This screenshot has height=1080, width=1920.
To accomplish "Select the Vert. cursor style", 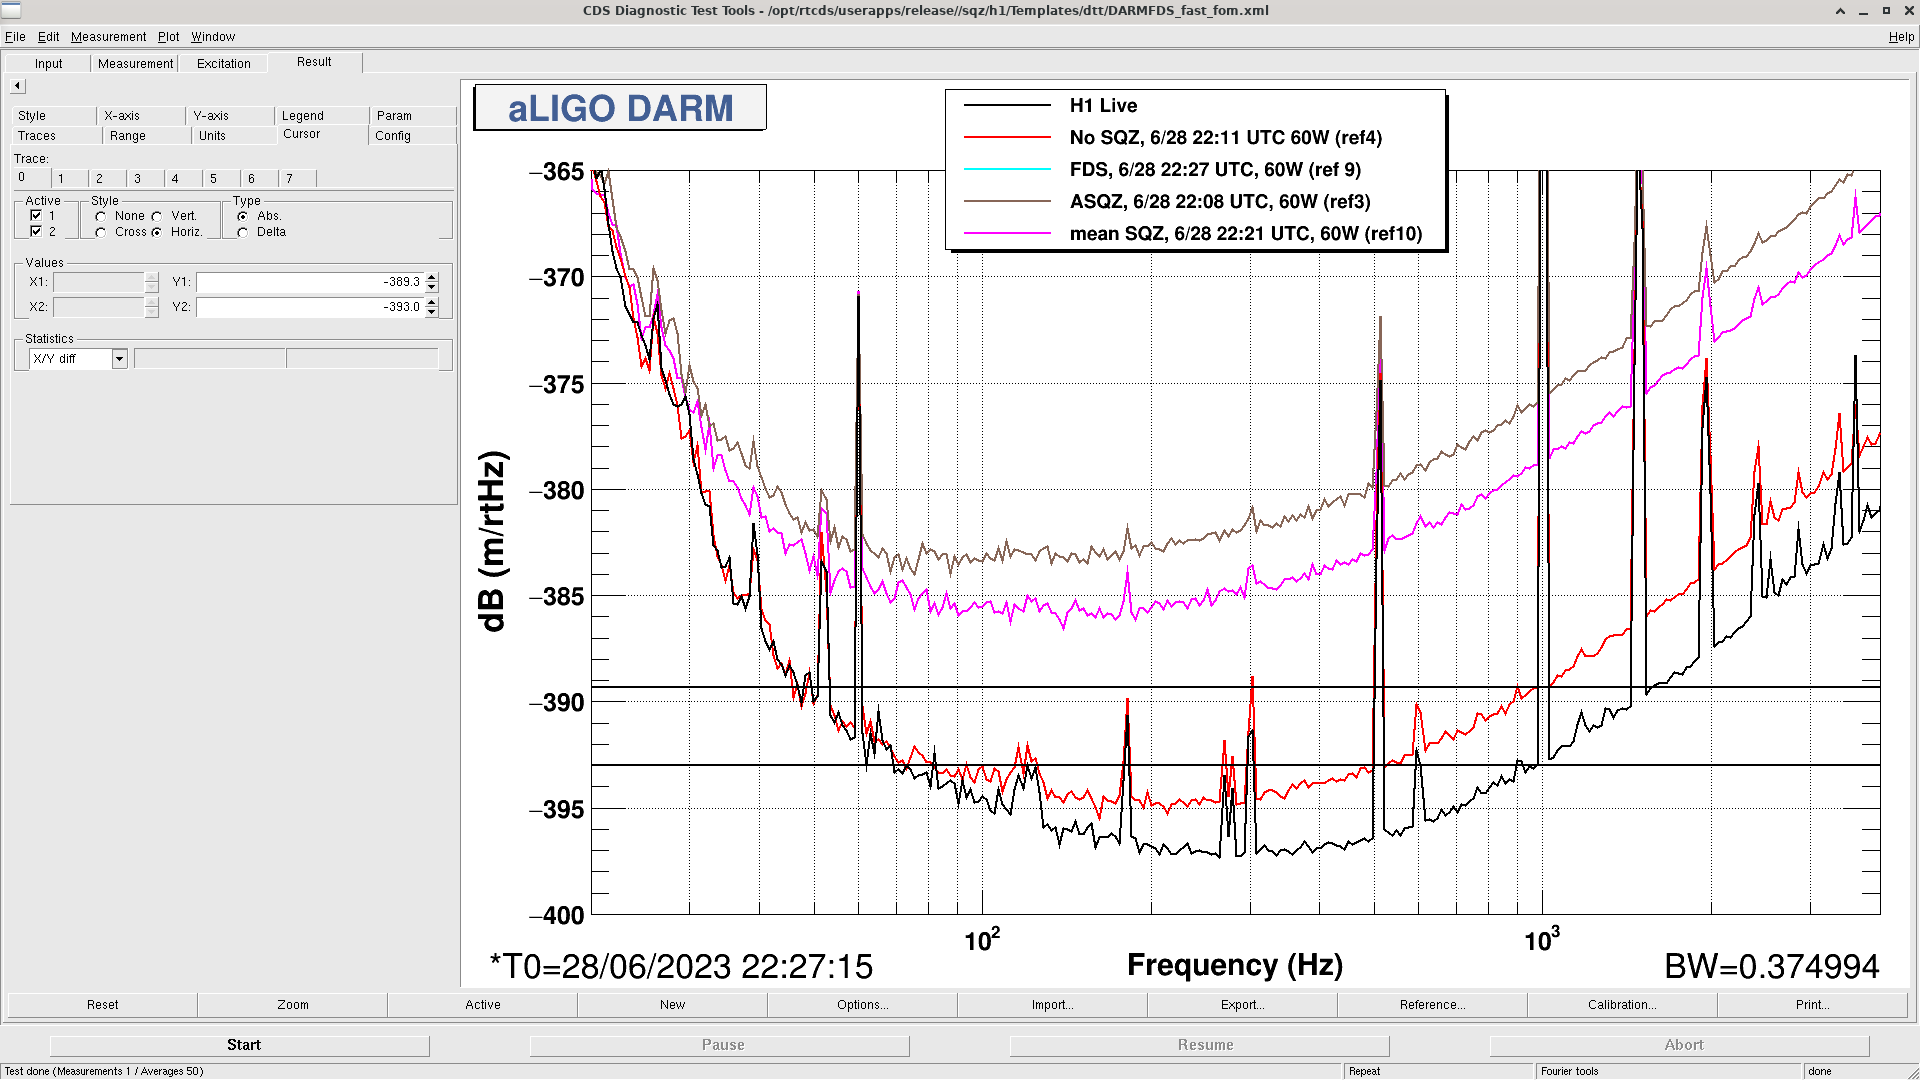I will click(157, 216).
